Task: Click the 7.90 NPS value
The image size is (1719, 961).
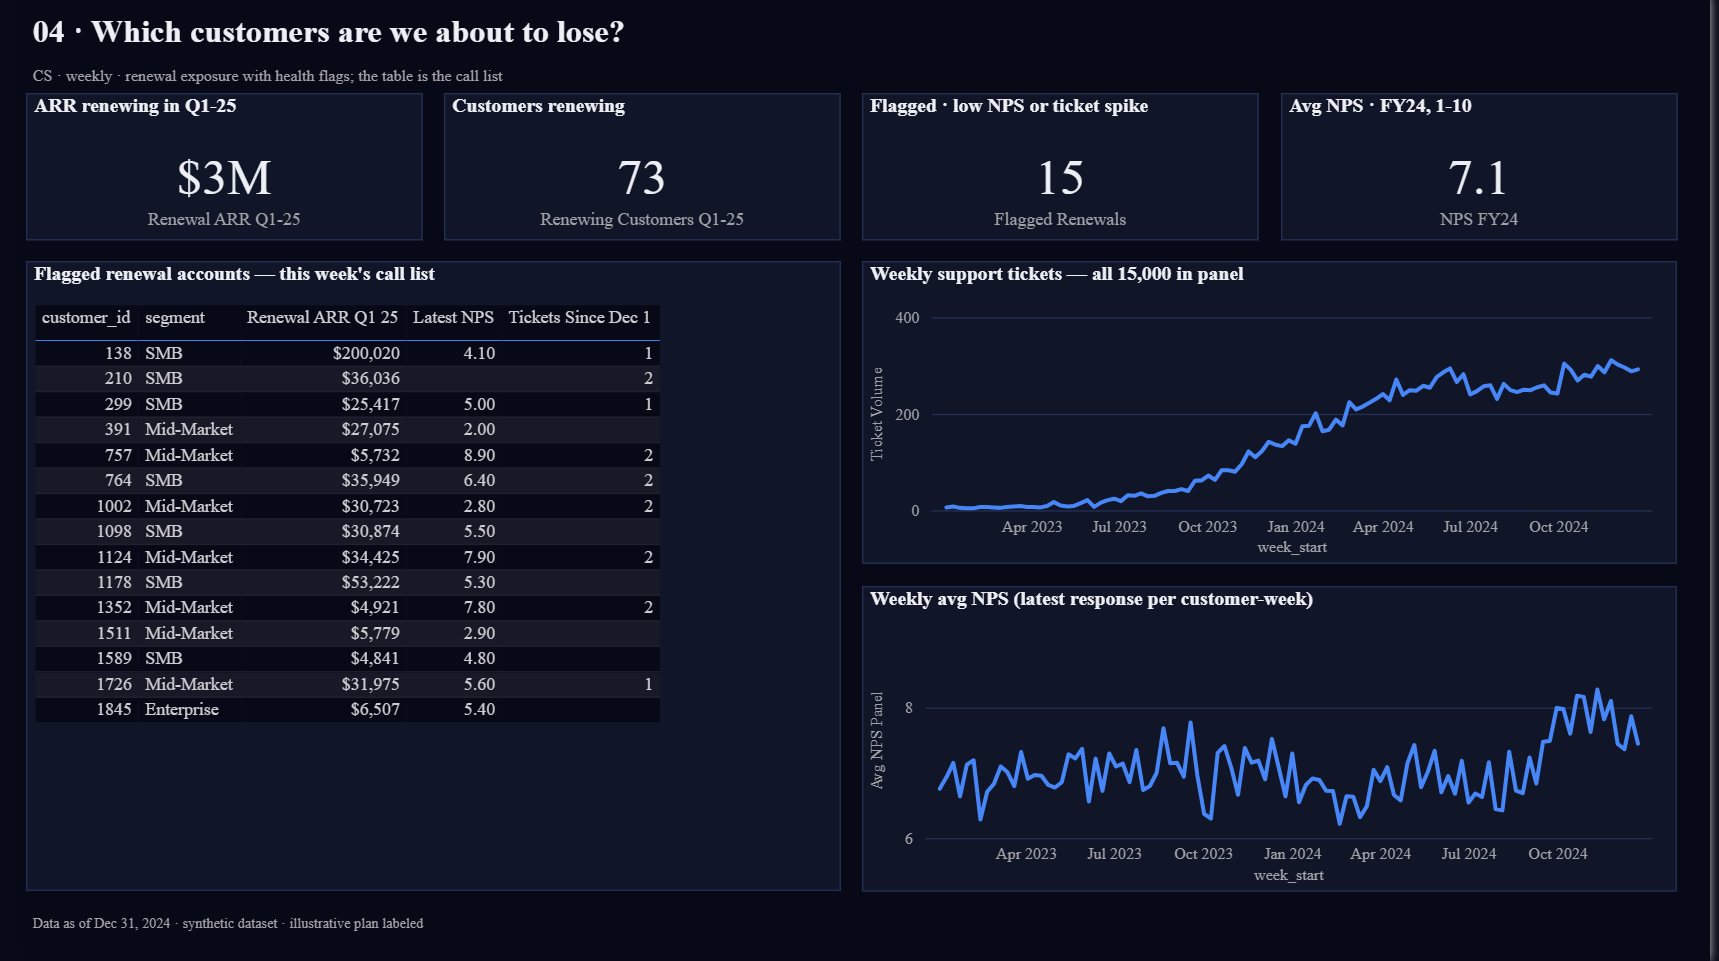Action: 479,557
